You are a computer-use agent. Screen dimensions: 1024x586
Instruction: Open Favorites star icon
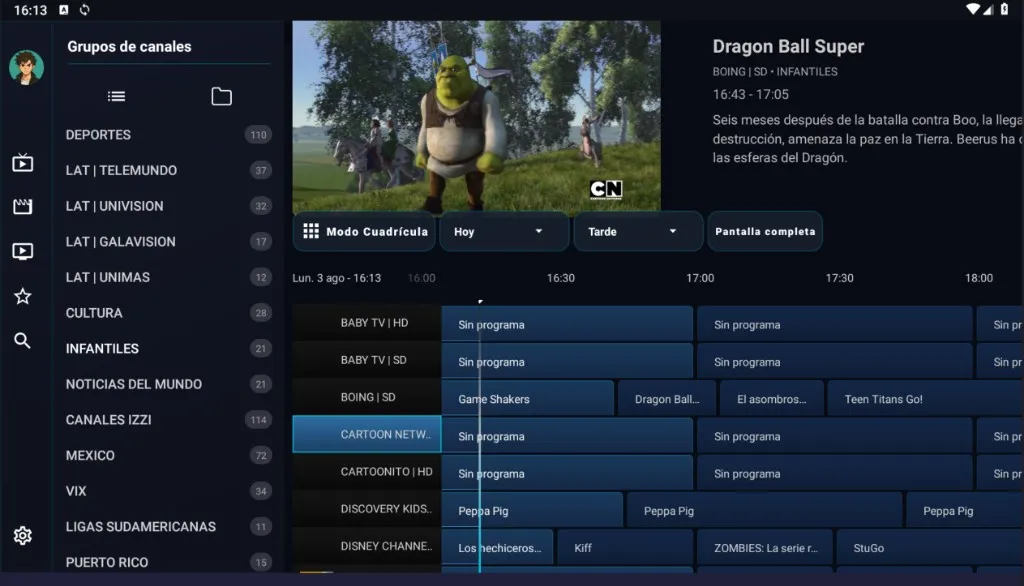coord(23,296)
